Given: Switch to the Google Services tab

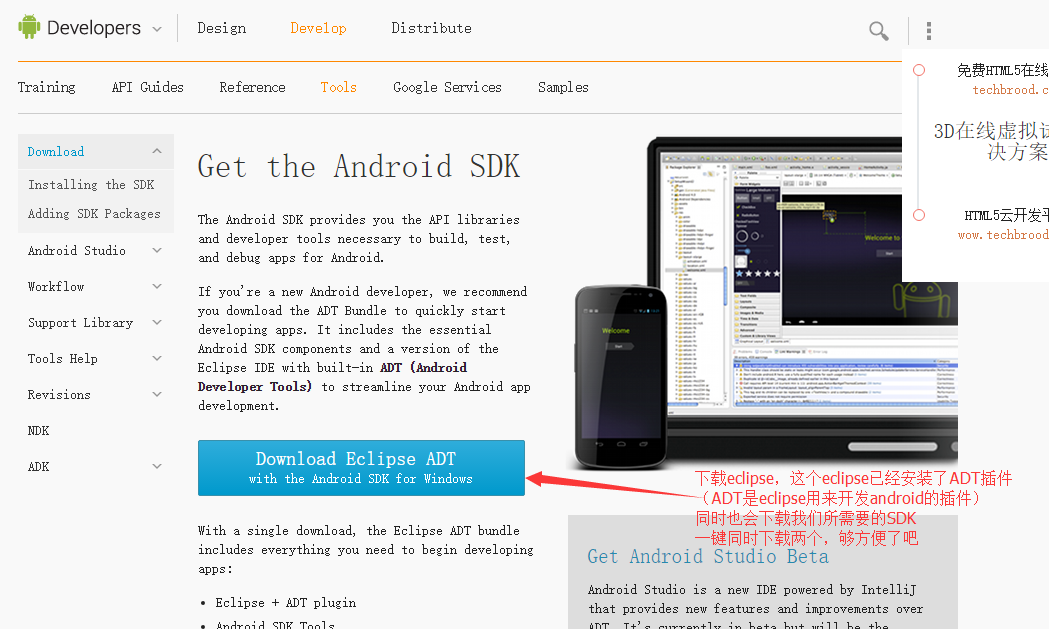Looking at the screenshot, I should [447, 87].
